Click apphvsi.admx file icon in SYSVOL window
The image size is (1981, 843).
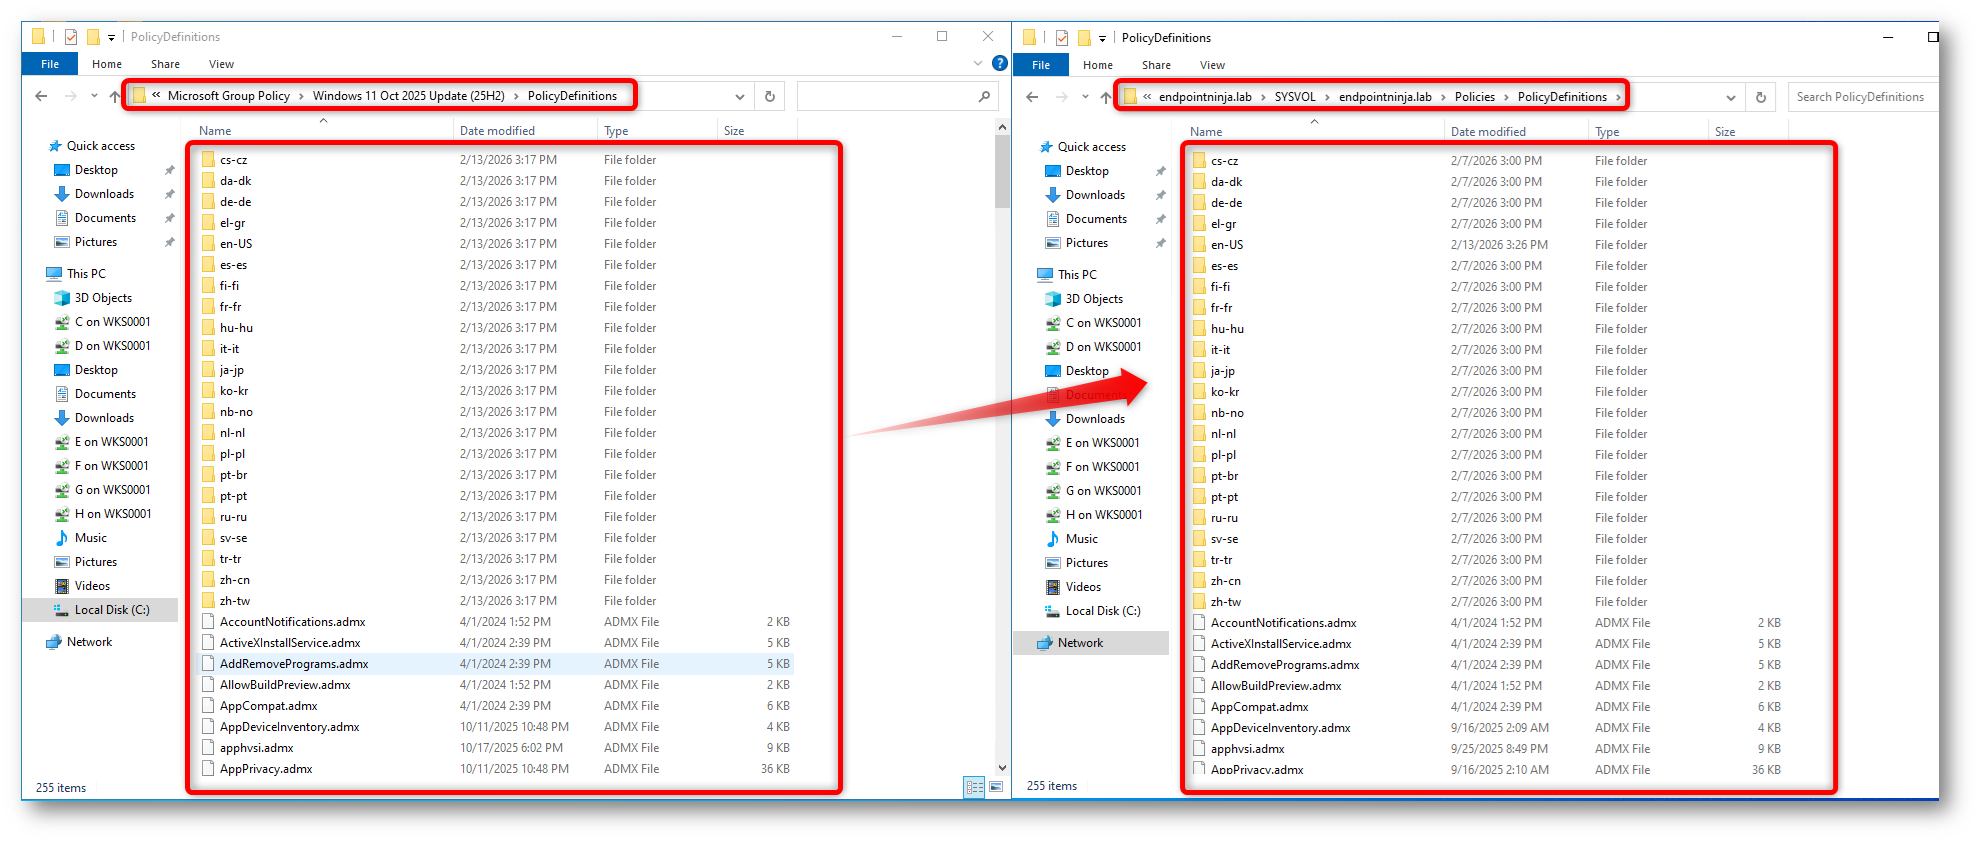(1199, 749)
